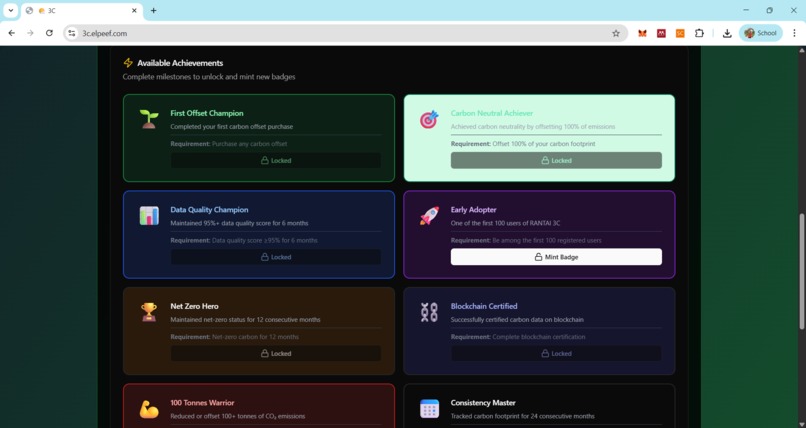
Task: Click the Early Adopter title
Action: point(473,210)
